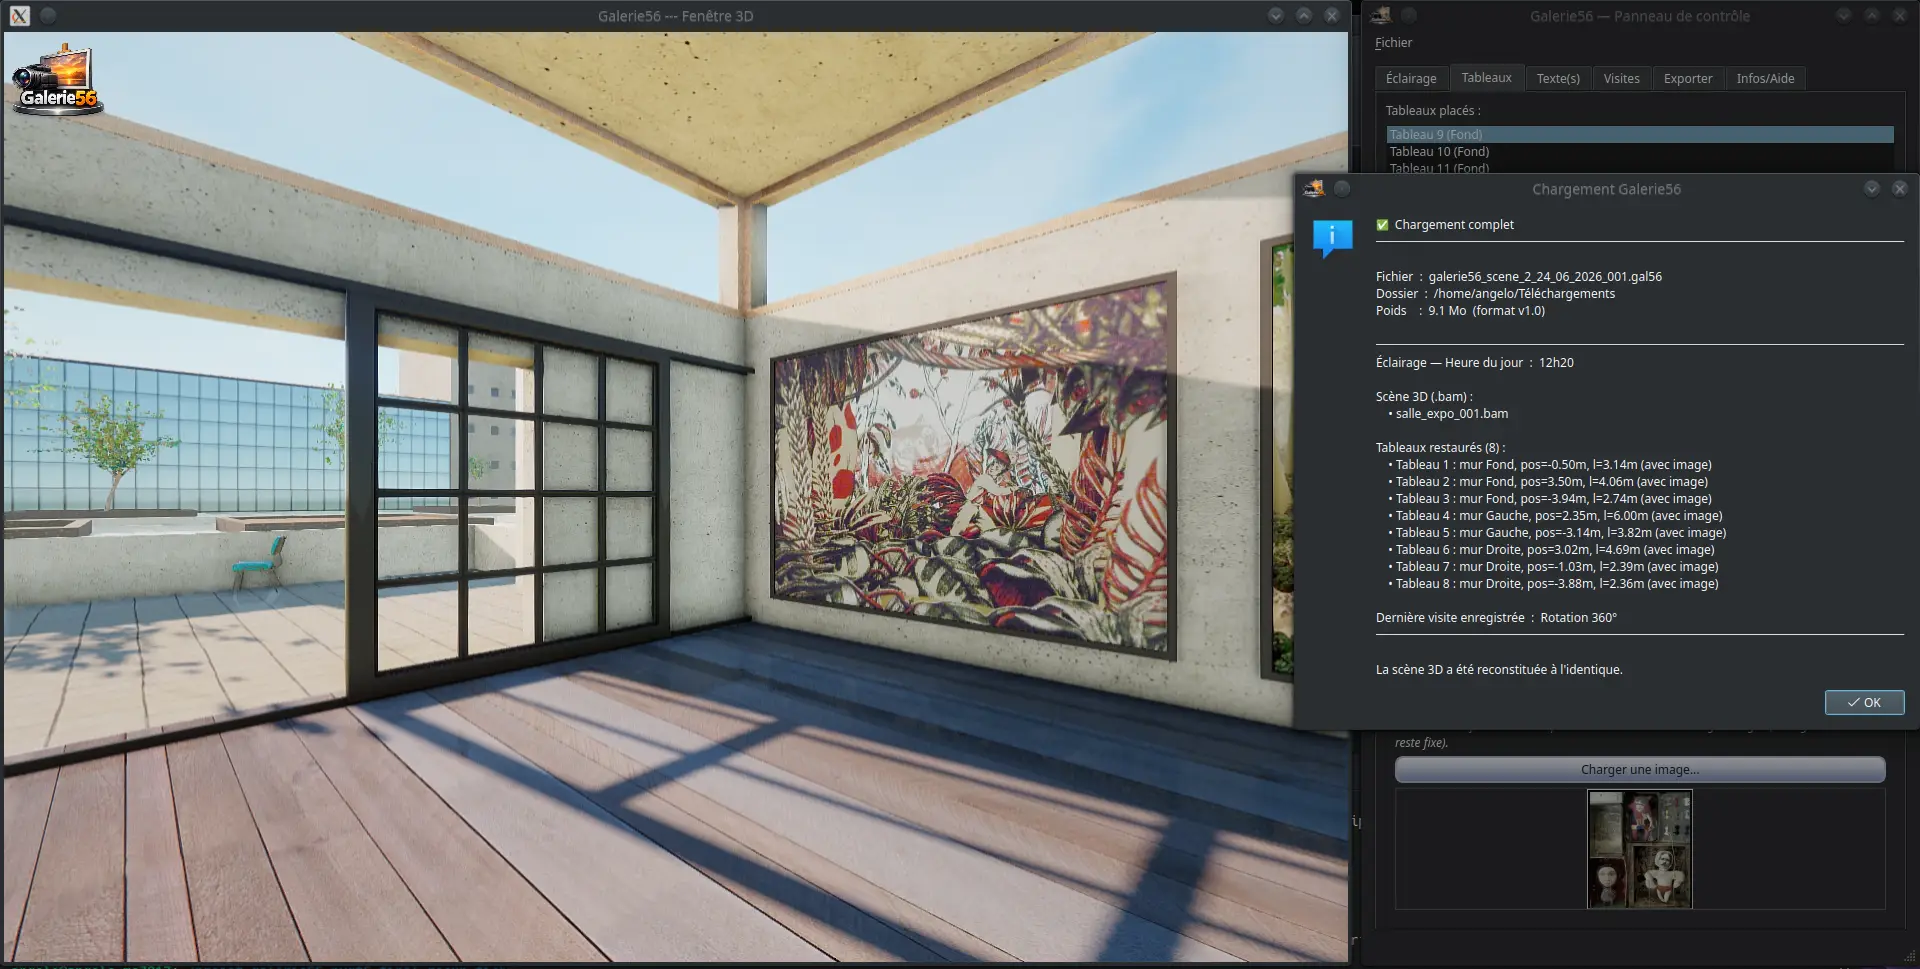Click the blue information icon in the loading dialog
1920x969 pixels.
click(x=1332, y=238)
